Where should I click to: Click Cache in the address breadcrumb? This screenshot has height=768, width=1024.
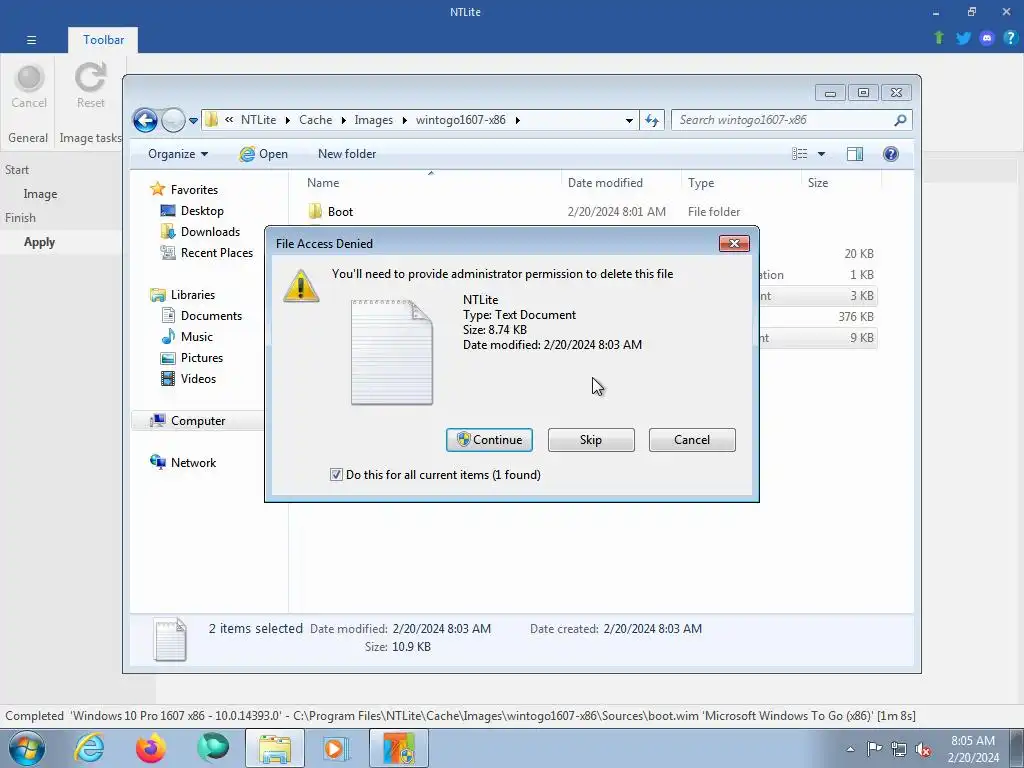tap(315, 120)
